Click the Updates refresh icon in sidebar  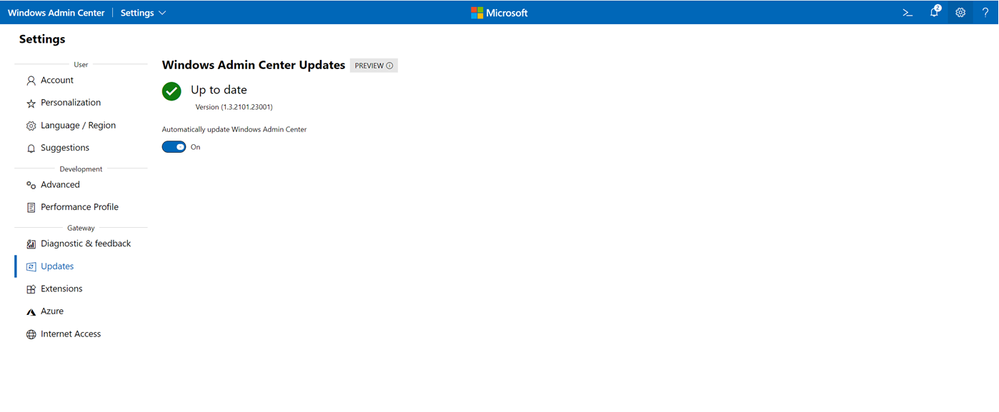click(x=31, y=267)
